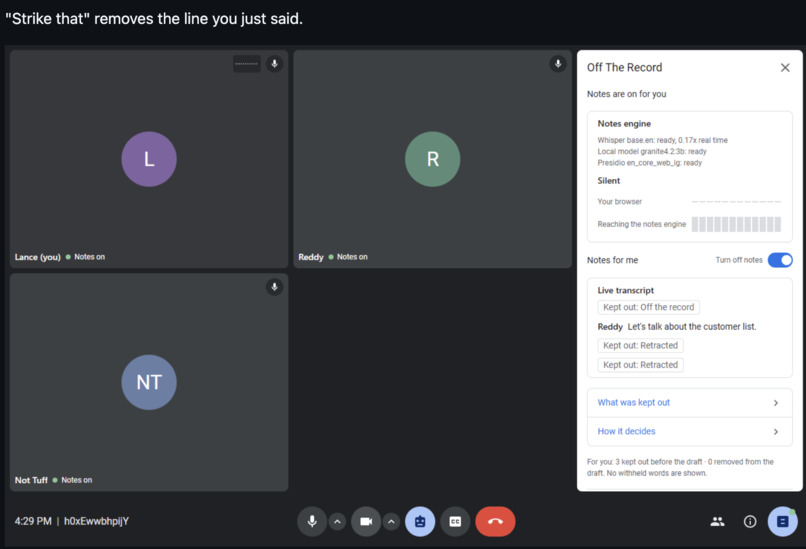Click the mic icon on Not Tuff's tile
The height and width of the screenshot is (549, 806).
(274, 287)
